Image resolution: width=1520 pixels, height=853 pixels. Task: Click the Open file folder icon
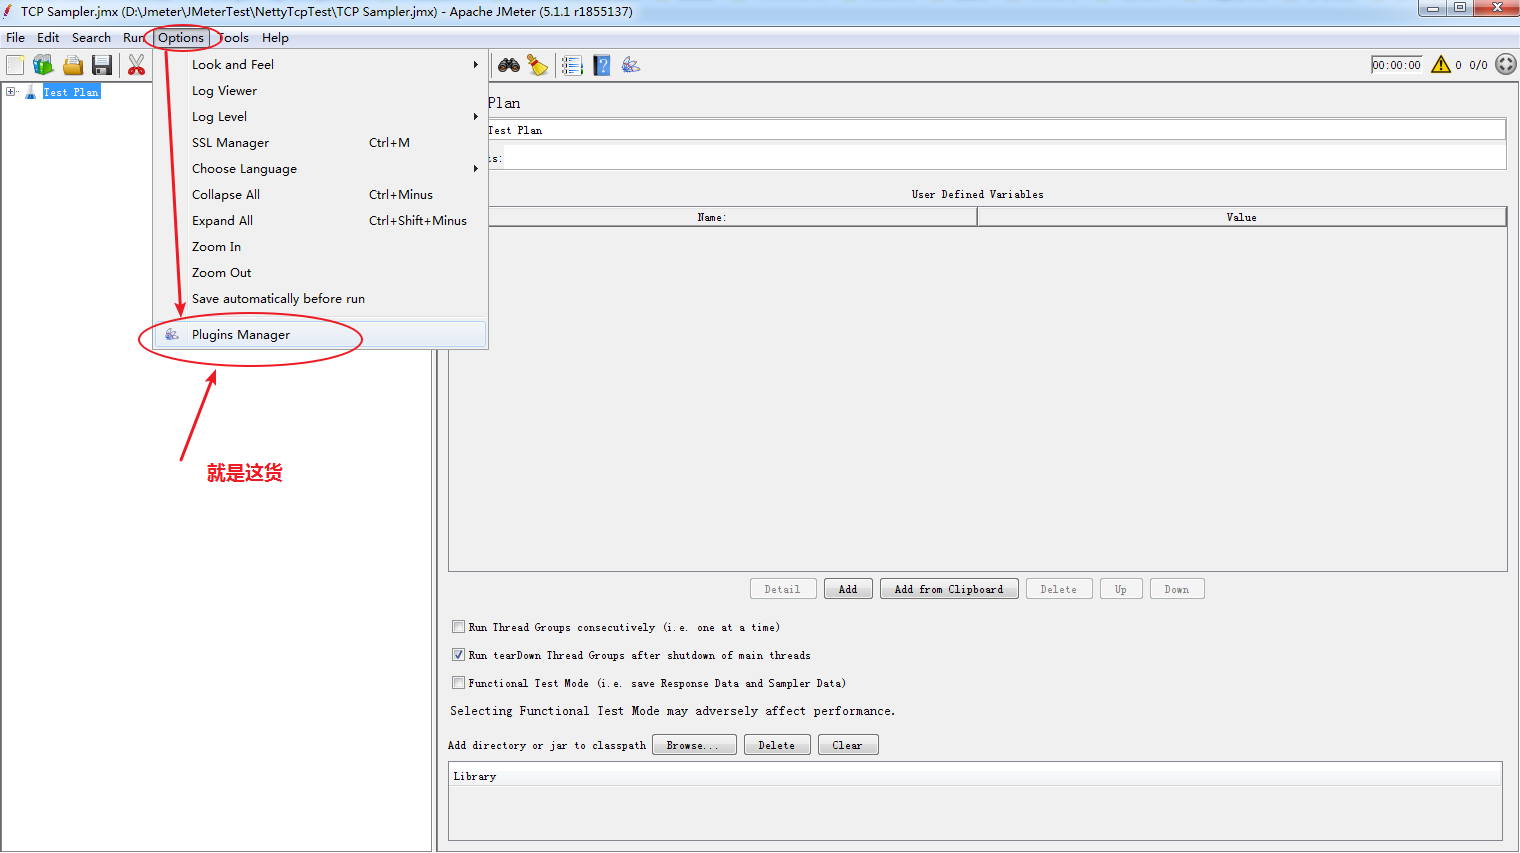[73, 65]
